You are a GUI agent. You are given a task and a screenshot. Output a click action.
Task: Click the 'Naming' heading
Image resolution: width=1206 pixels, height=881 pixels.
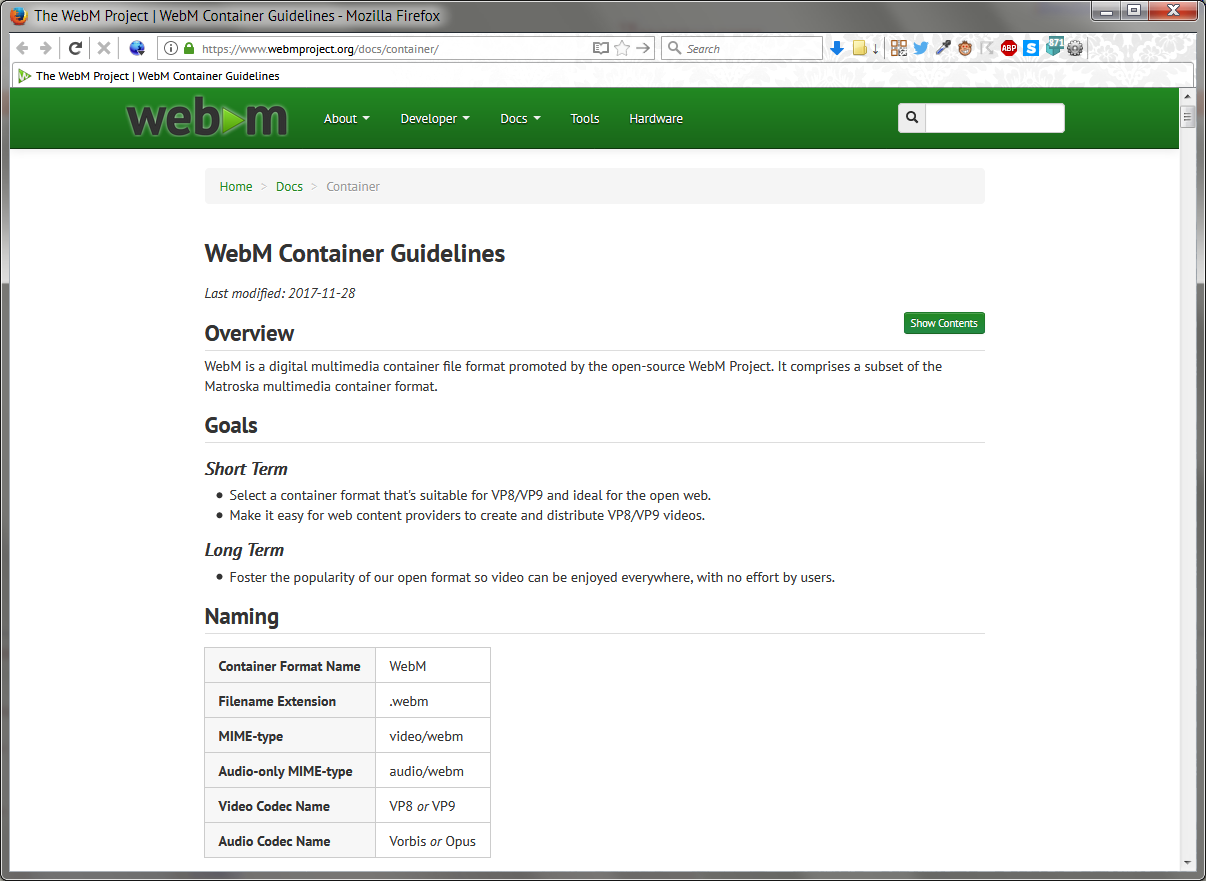[x=242, y=616]
